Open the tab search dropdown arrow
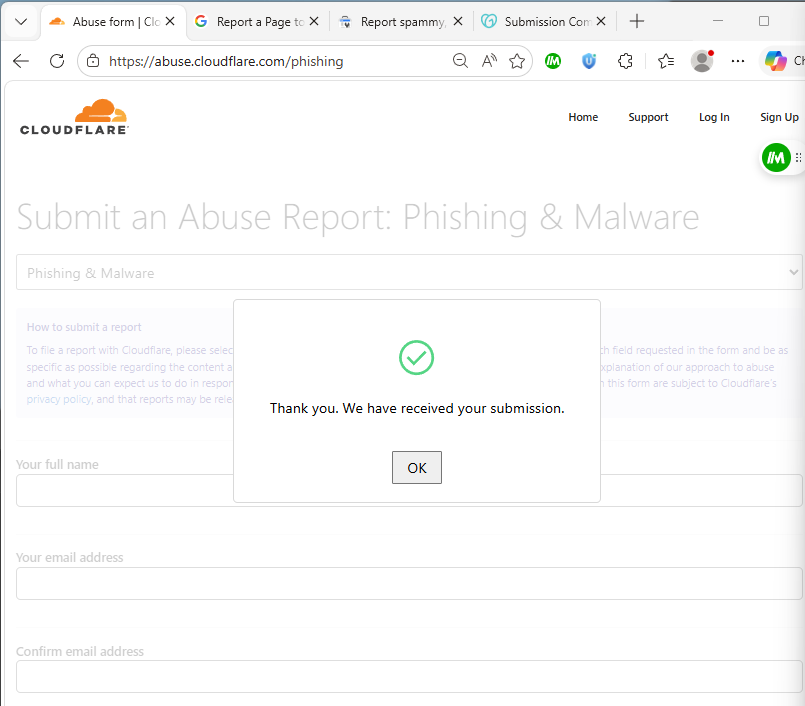 pos(21,22)
